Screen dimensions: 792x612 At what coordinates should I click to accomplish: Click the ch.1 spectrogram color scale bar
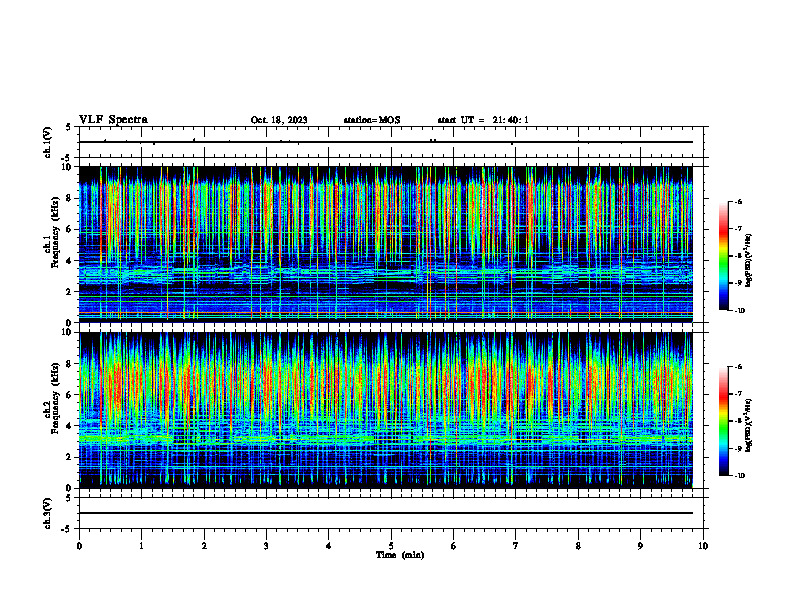click(x=724, y=256)
